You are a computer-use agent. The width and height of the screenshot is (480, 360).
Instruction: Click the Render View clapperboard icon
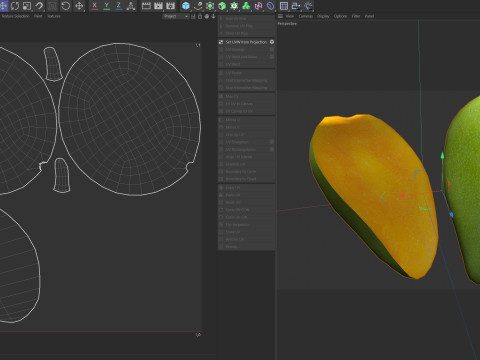pos(146,6)
